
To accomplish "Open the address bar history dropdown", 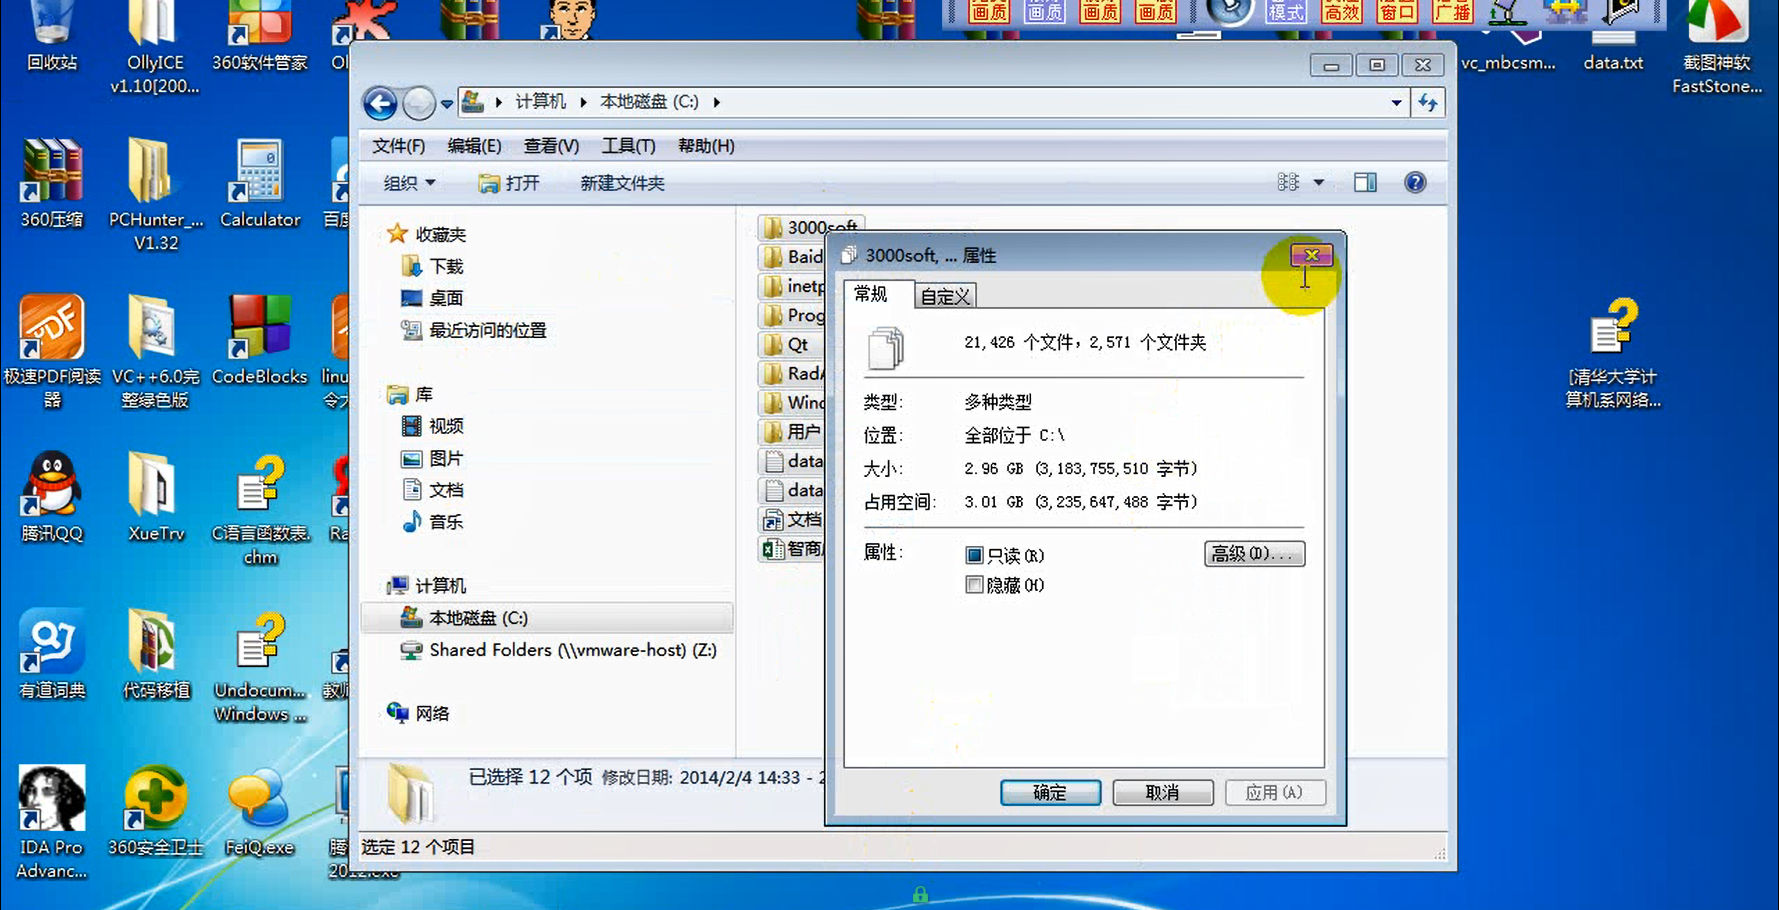I will click(x=1396, y=102).
